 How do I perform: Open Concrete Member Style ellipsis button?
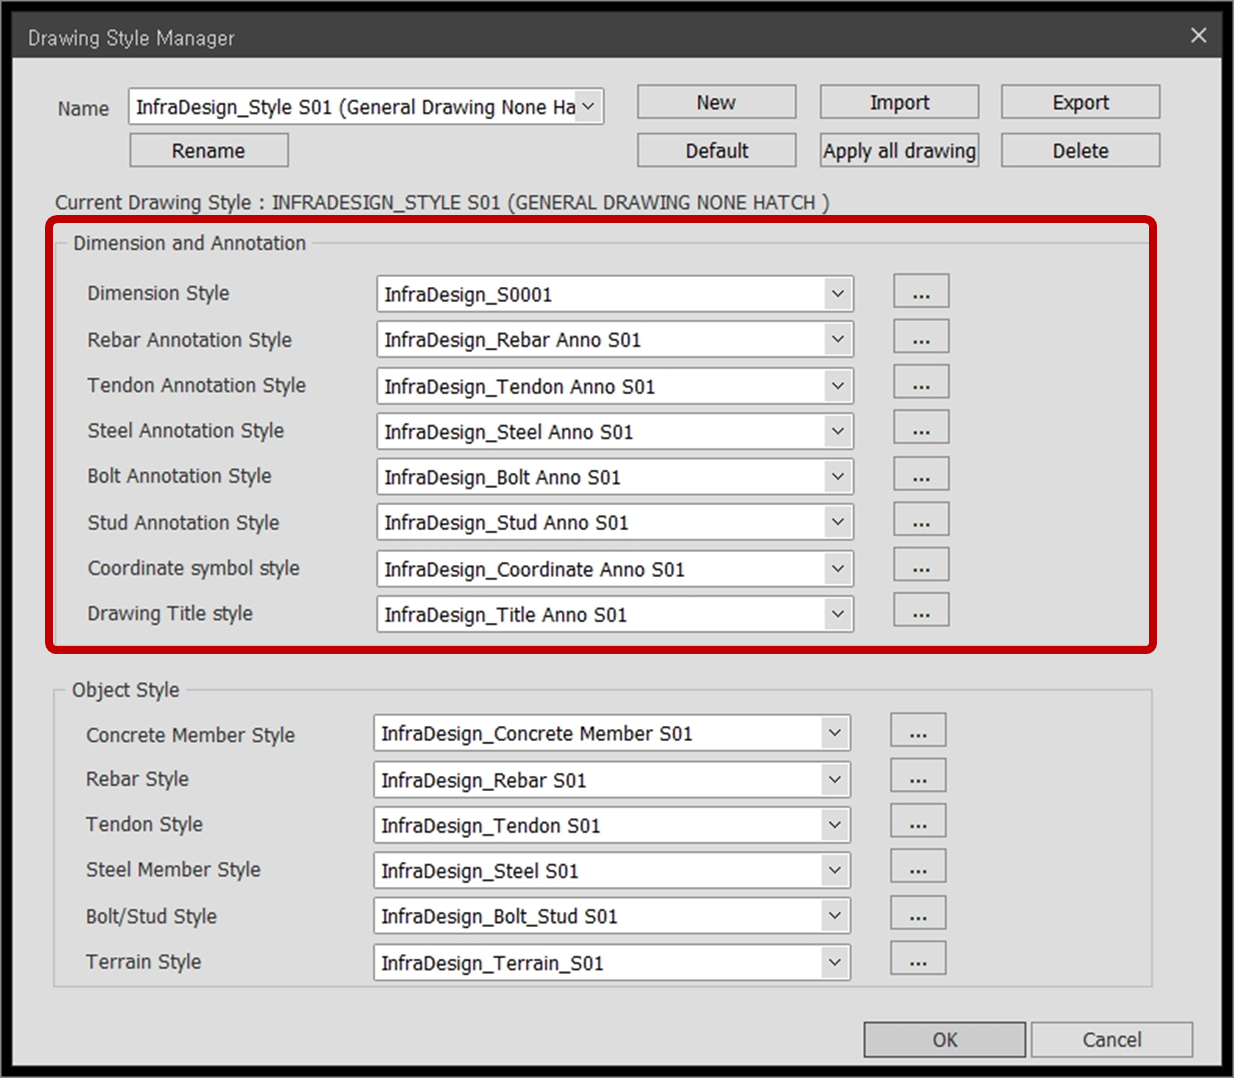coord(918,730)
